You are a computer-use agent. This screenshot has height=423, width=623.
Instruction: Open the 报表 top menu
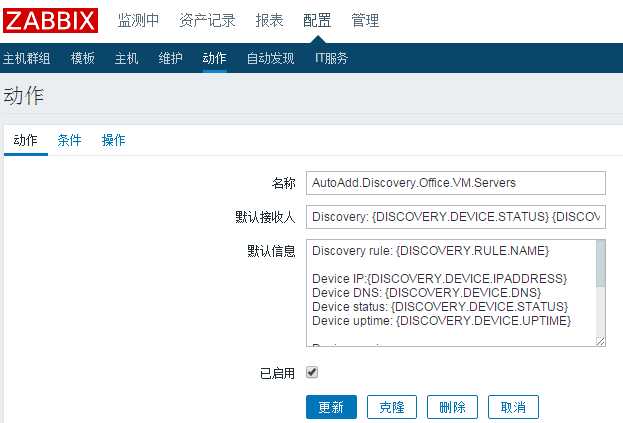tap(269, 20)
